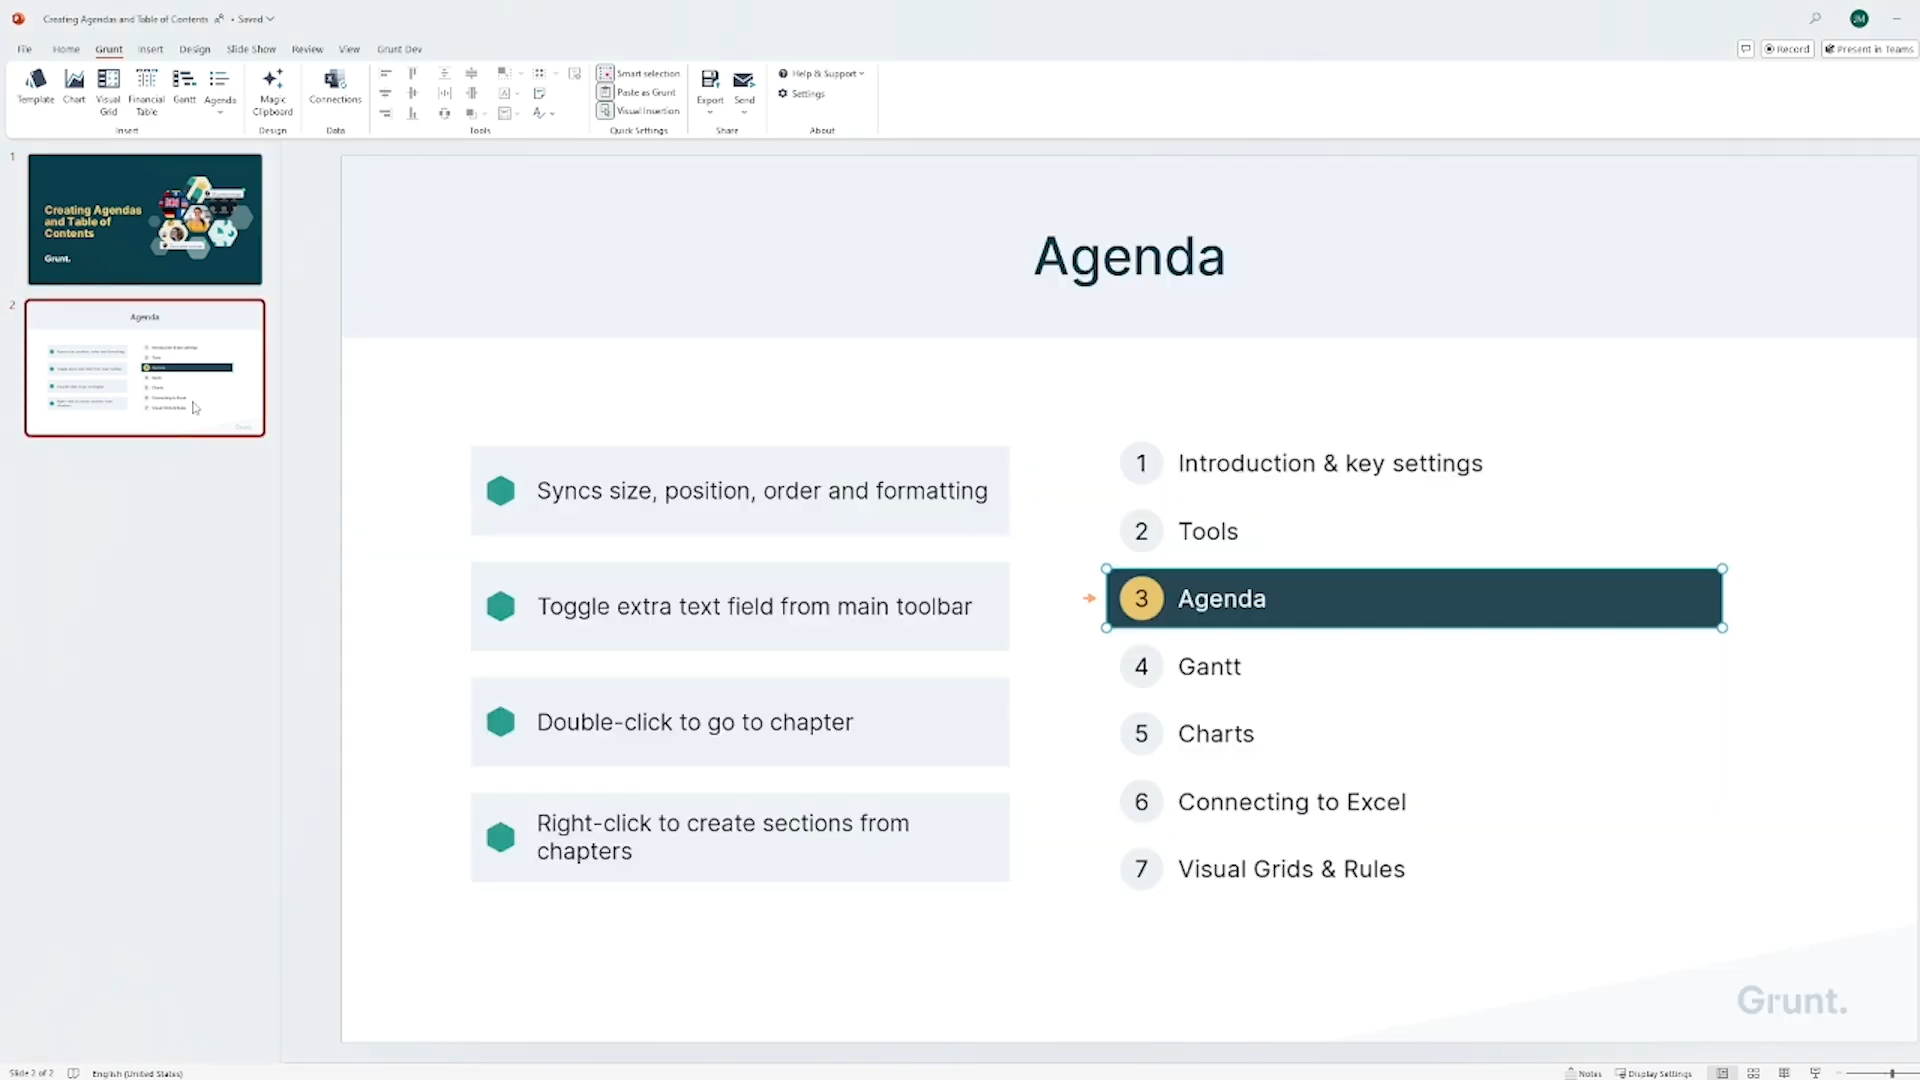Click the align top tool icon

pyautogui.click(x=413, y=74)
